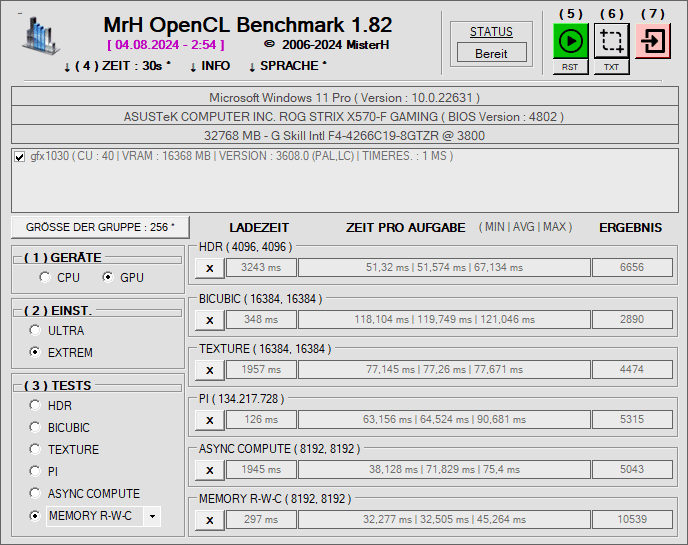Click the BICUBIC result value 2890
The height and width of the screenshot is (545, 688).
[x=632, y=319]
